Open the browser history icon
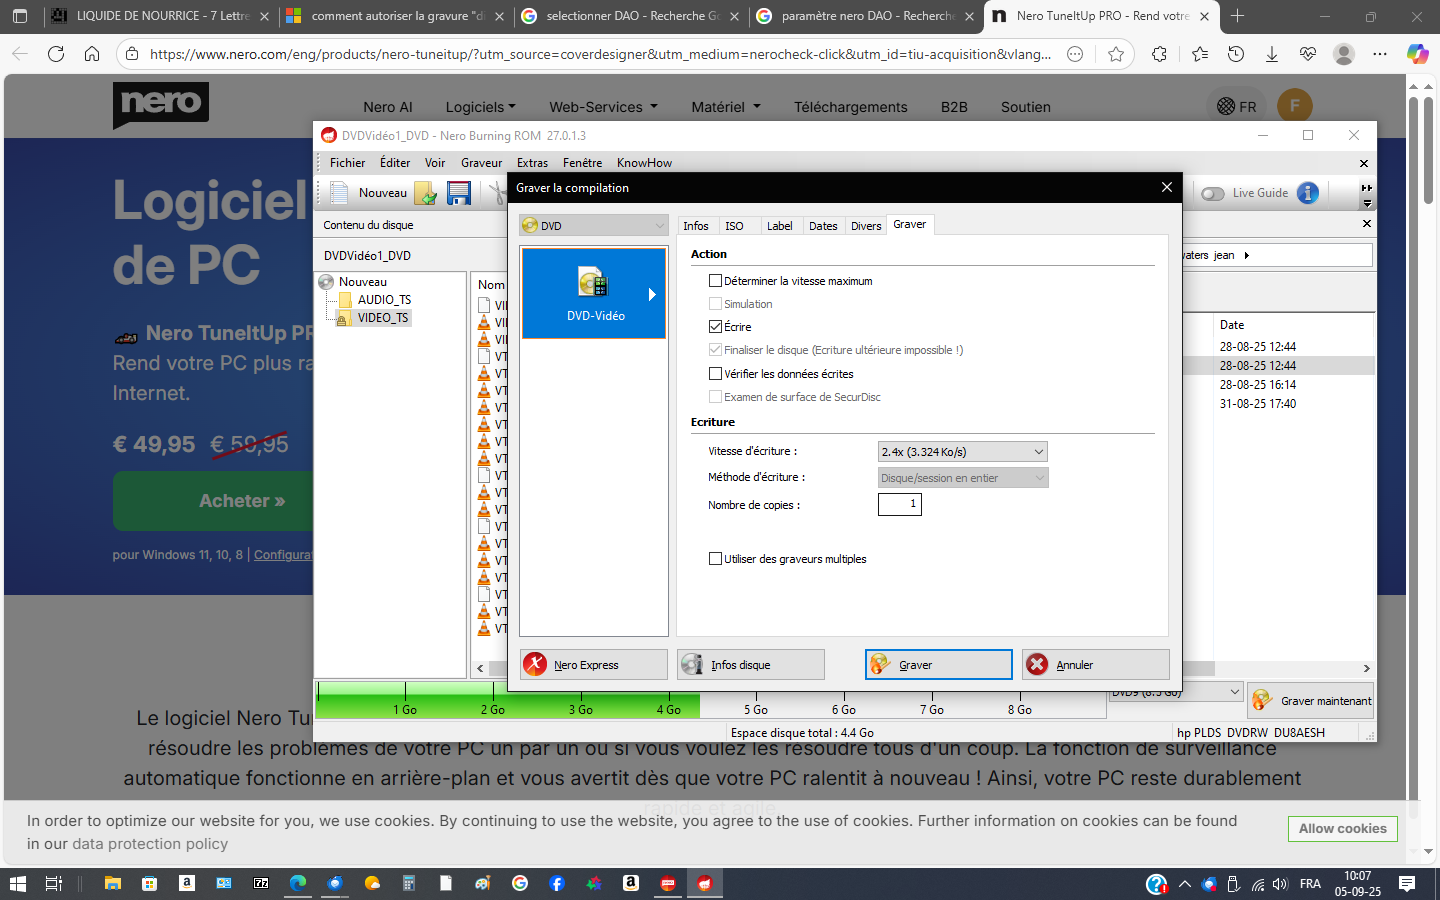This screenshot has height=900, width=1440. (x=1236, y=54)
